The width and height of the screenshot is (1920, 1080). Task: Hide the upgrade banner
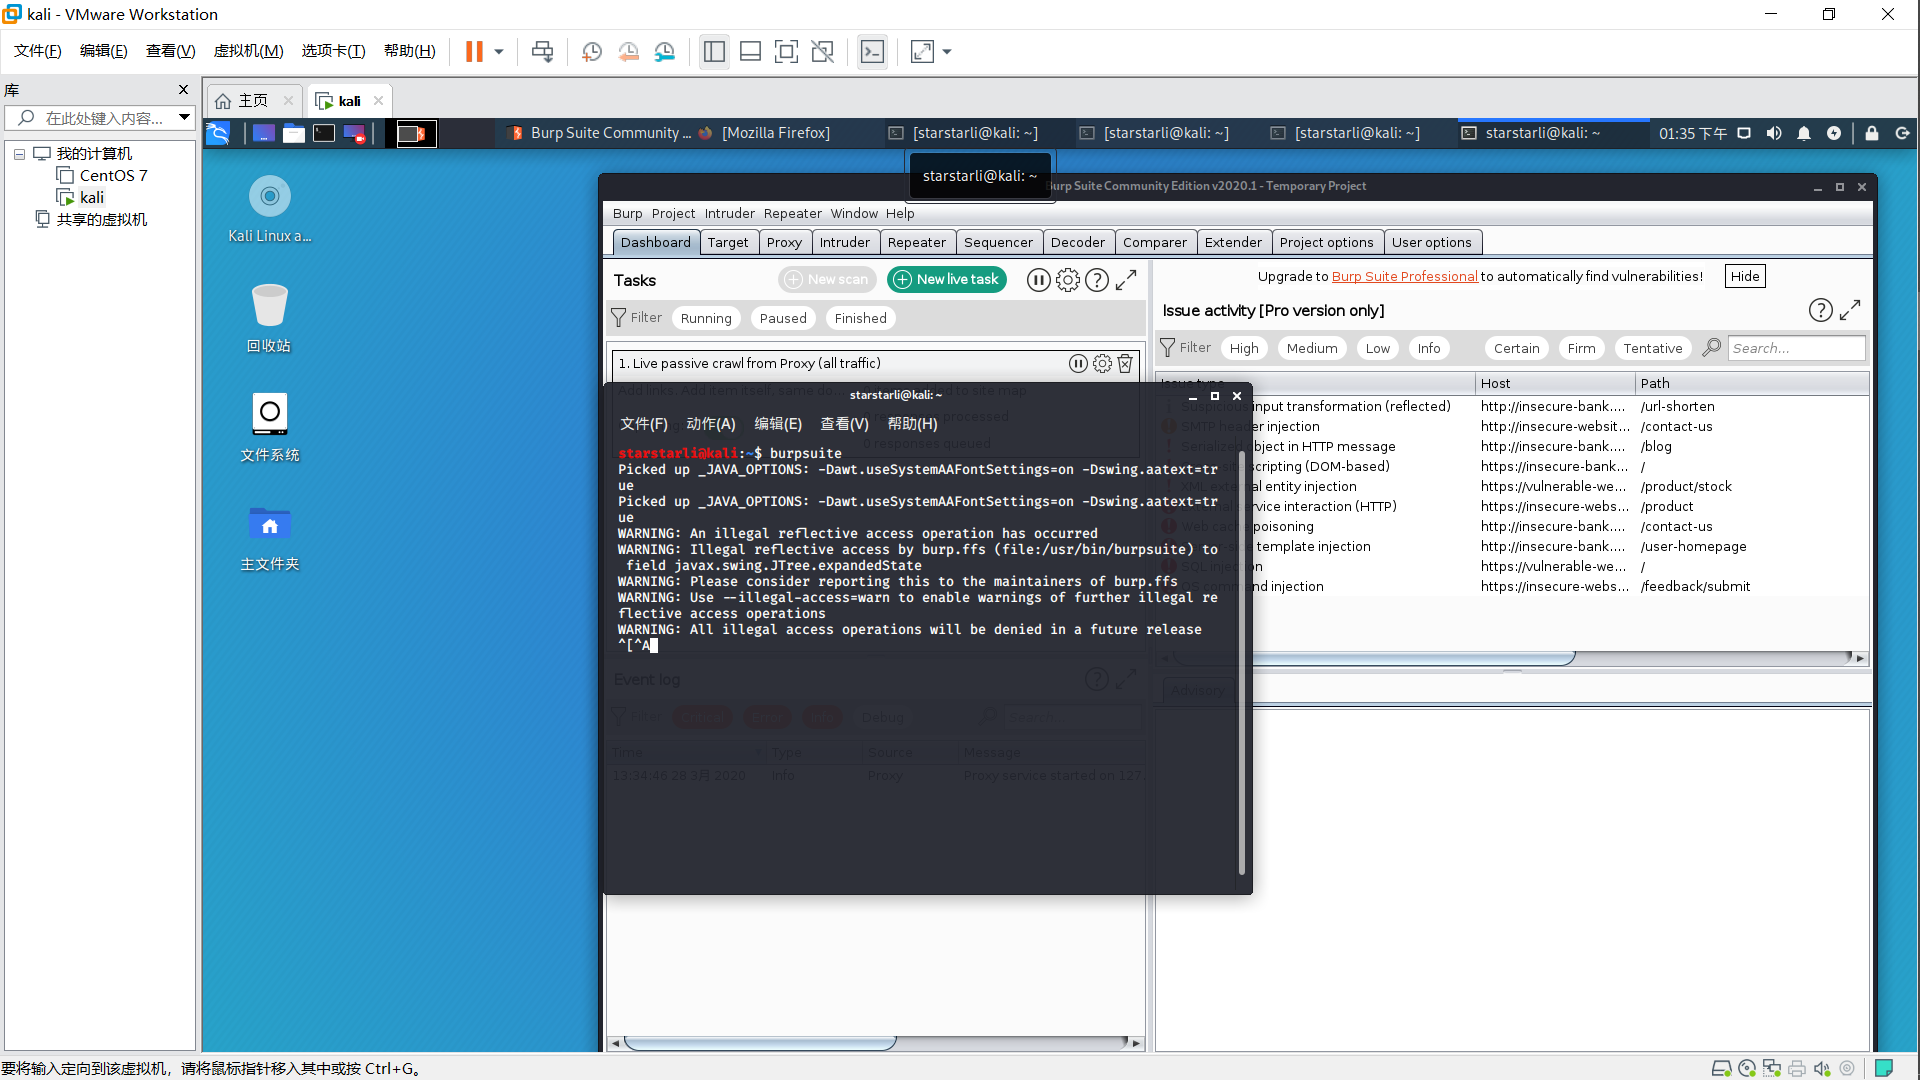pyautogui.click(x=1745, y=277)
